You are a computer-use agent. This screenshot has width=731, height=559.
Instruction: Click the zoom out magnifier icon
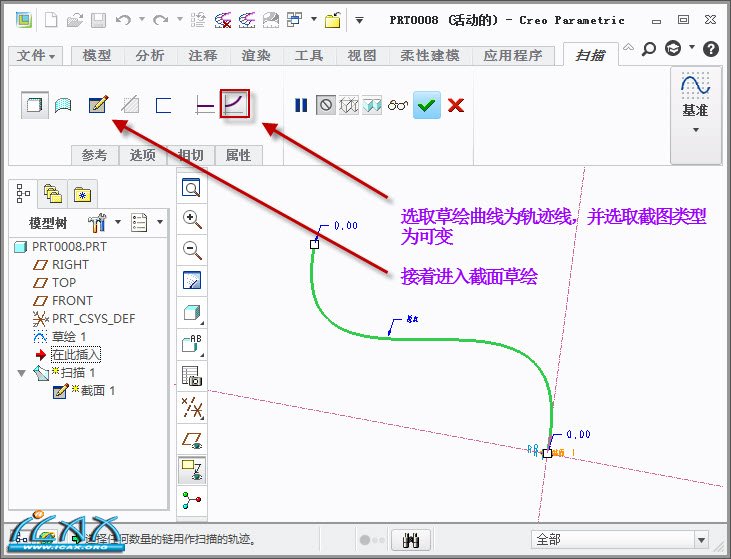[x=192, y=249]
